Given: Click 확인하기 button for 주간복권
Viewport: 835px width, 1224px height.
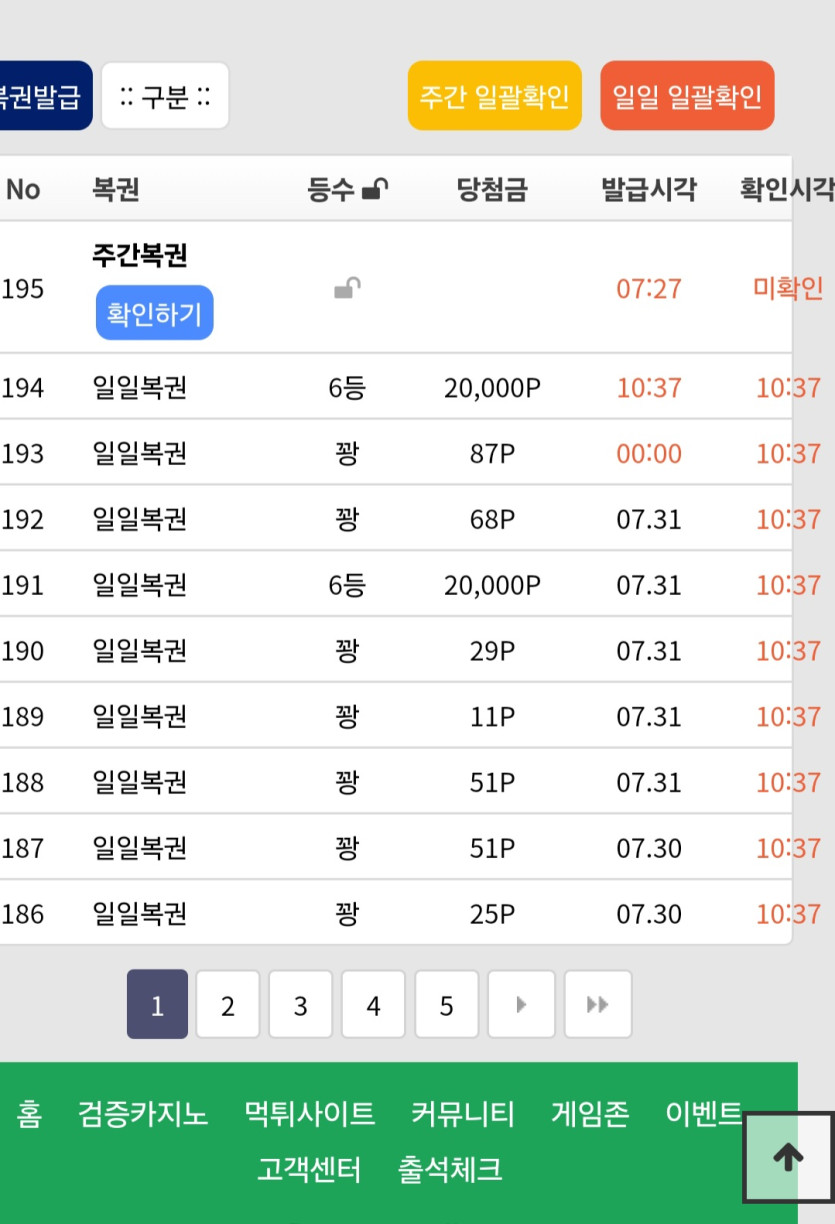Looking at the screenshot, I should click(x=155, y=313).
